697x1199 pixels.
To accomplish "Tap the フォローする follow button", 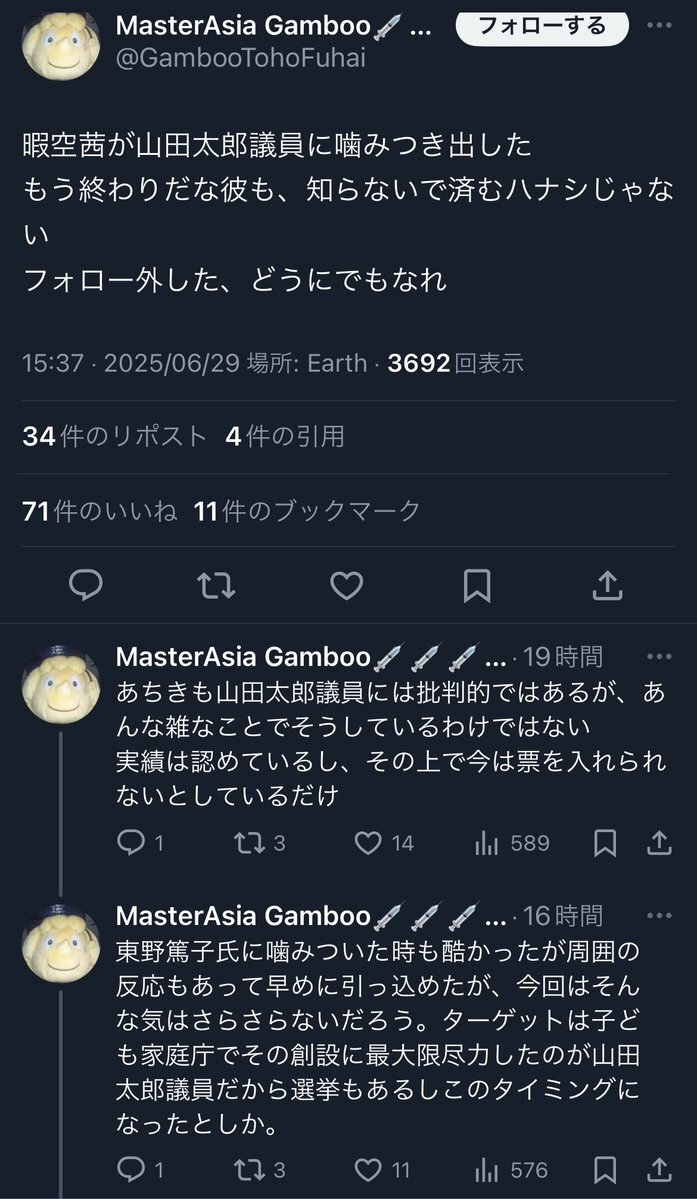I will click(x=542, y=26).
